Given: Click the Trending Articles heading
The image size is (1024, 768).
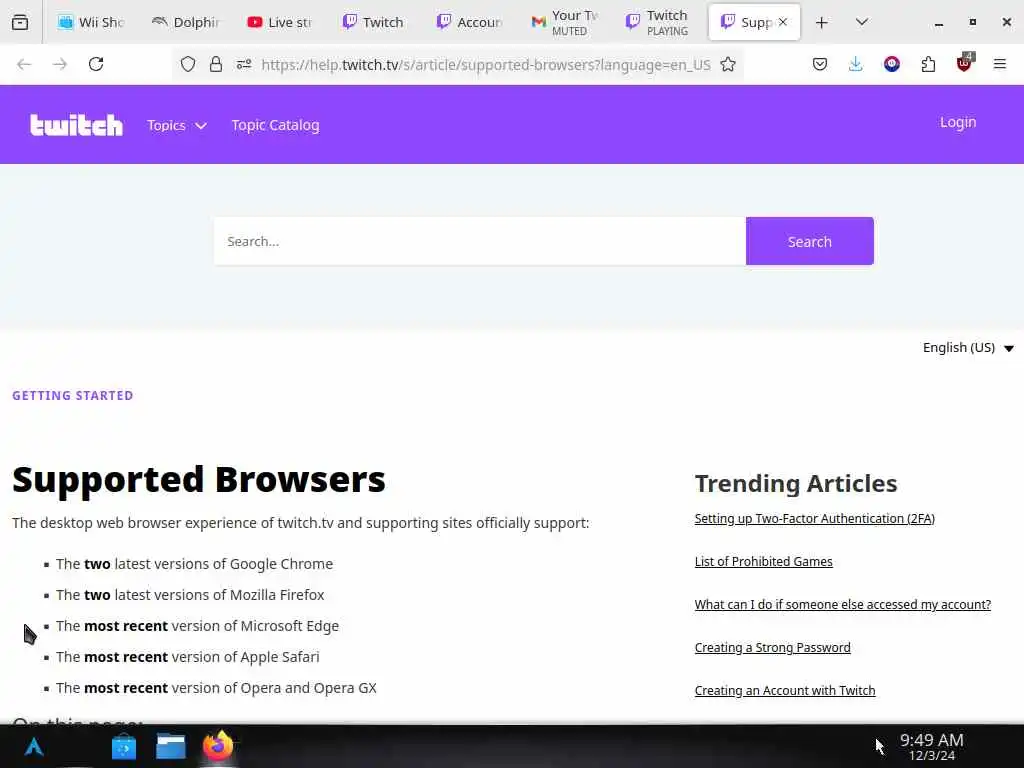Looking at the screenshot, I should (x=795, y=483).
